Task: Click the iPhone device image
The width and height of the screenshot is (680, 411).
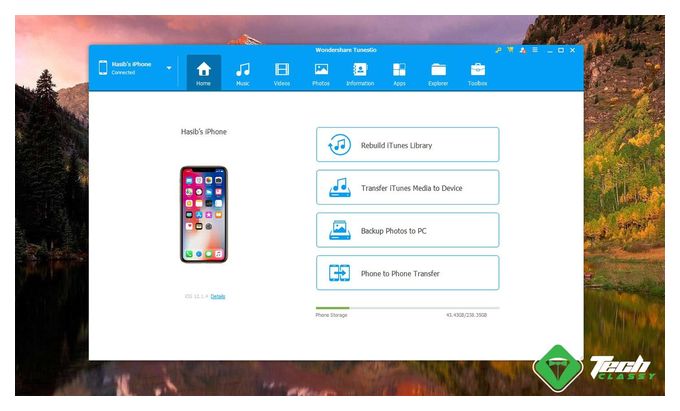Action: point(204,214)
